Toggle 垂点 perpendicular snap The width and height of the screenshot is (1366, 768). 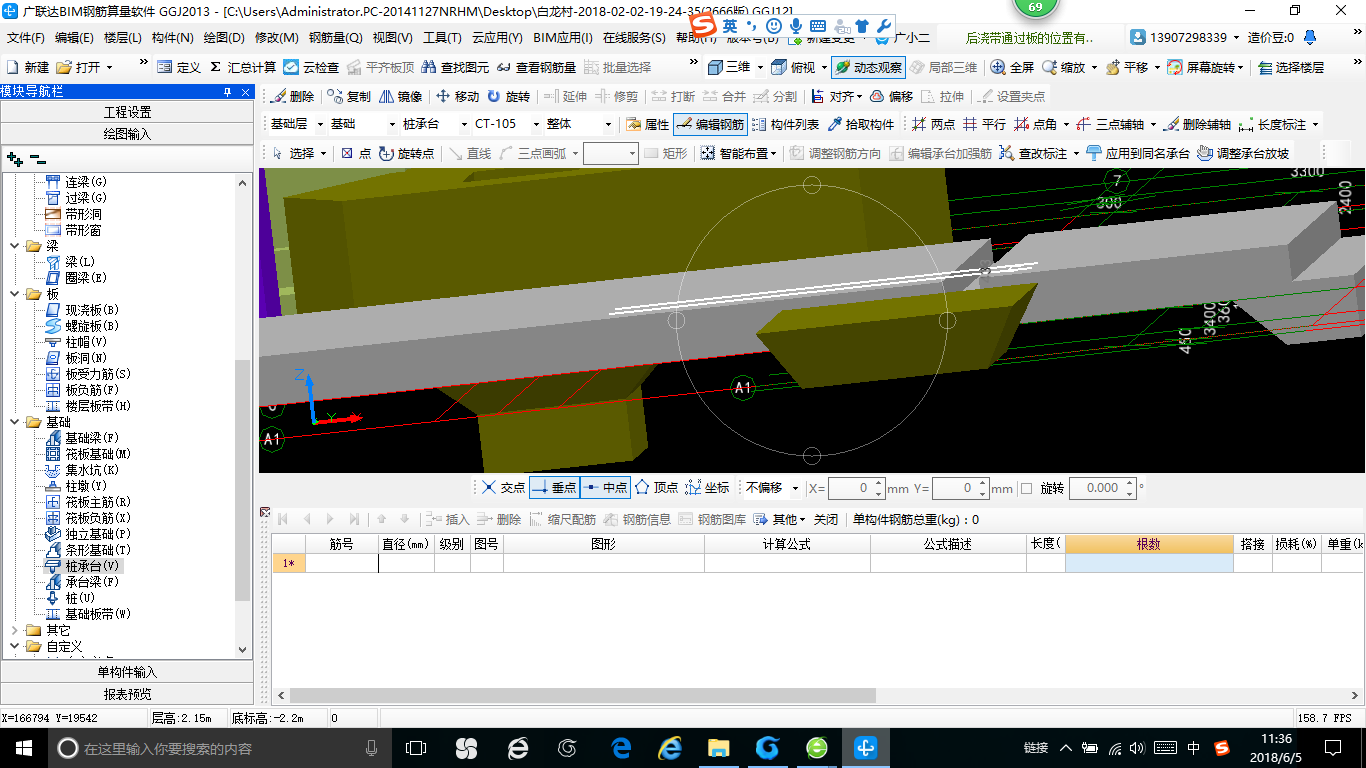pyautogui.click(x=554, y=487)
